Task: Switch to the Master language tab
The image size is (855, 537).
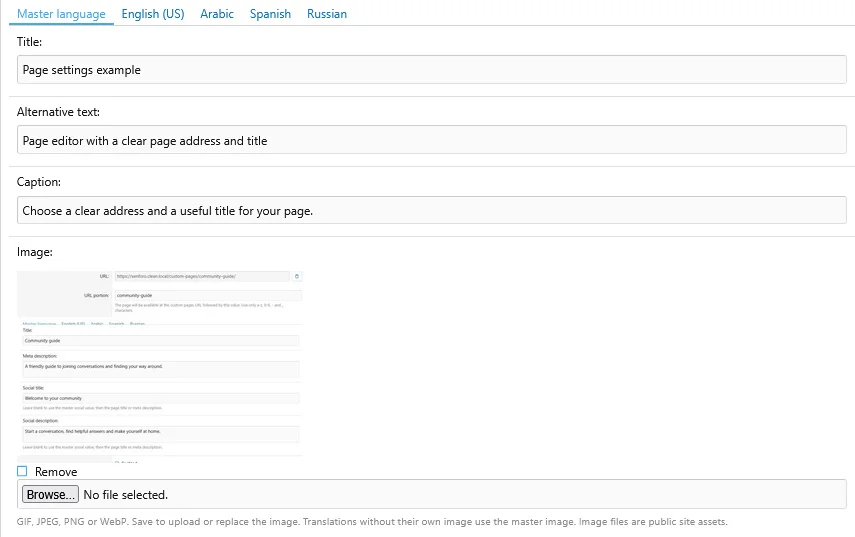Action: tap(61, 14)
